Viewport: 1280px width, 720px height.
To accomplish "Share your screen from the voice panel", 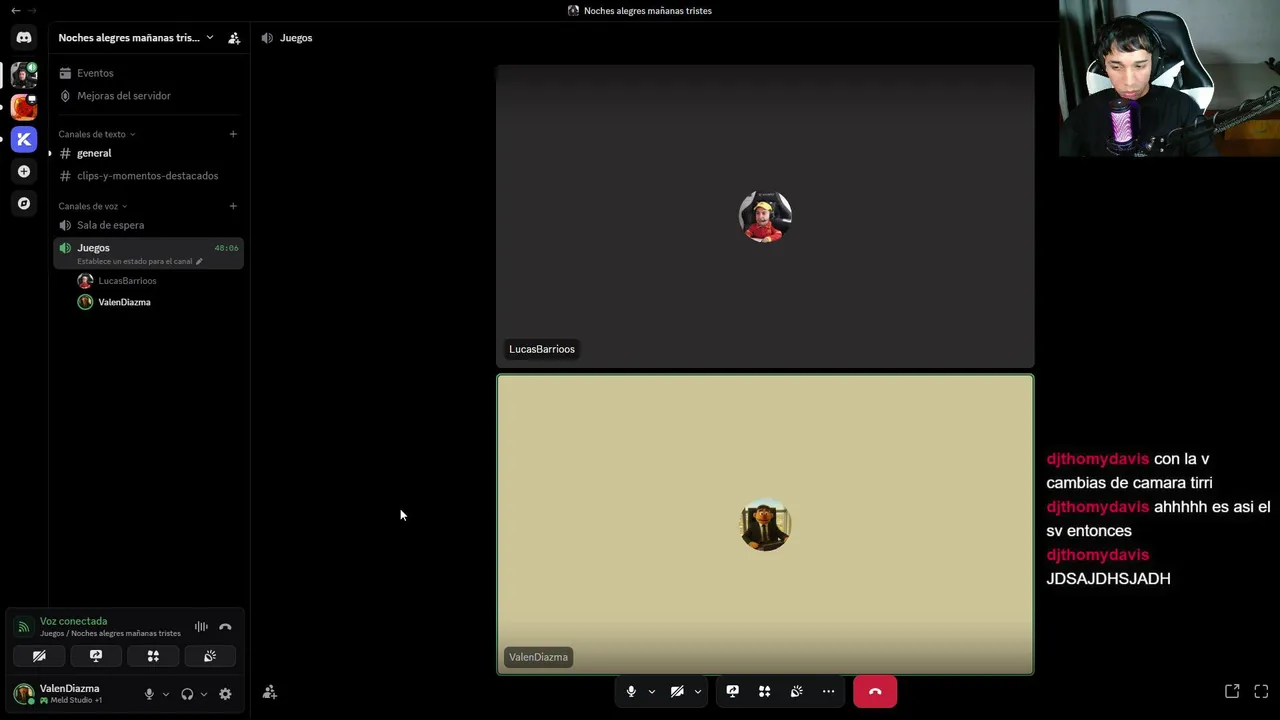I will (96, 656).
